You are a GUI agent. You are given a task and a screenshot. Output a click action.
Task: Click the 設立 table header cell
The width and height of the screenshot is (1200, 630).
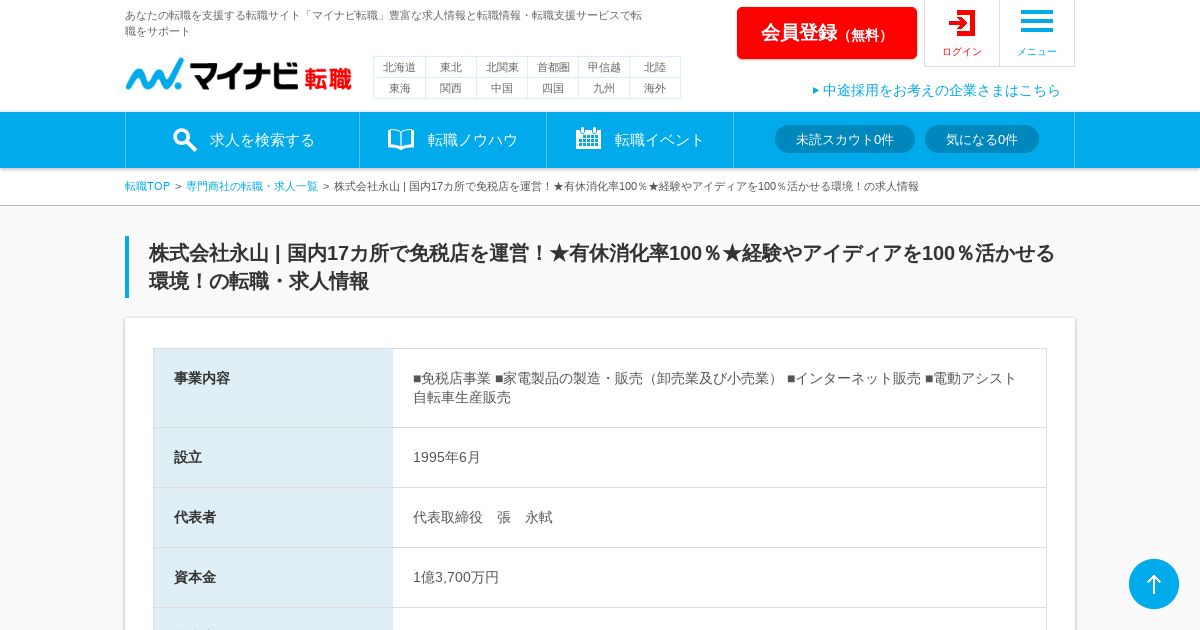click(x=273, y=458)
